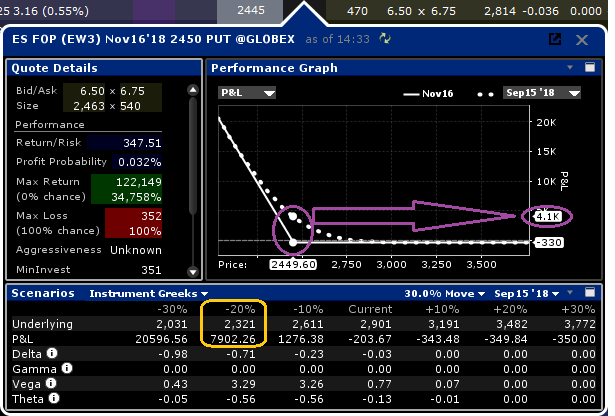615x416 pixels.
Task: Click the P&L value -203.67
Action: point(370,339)
